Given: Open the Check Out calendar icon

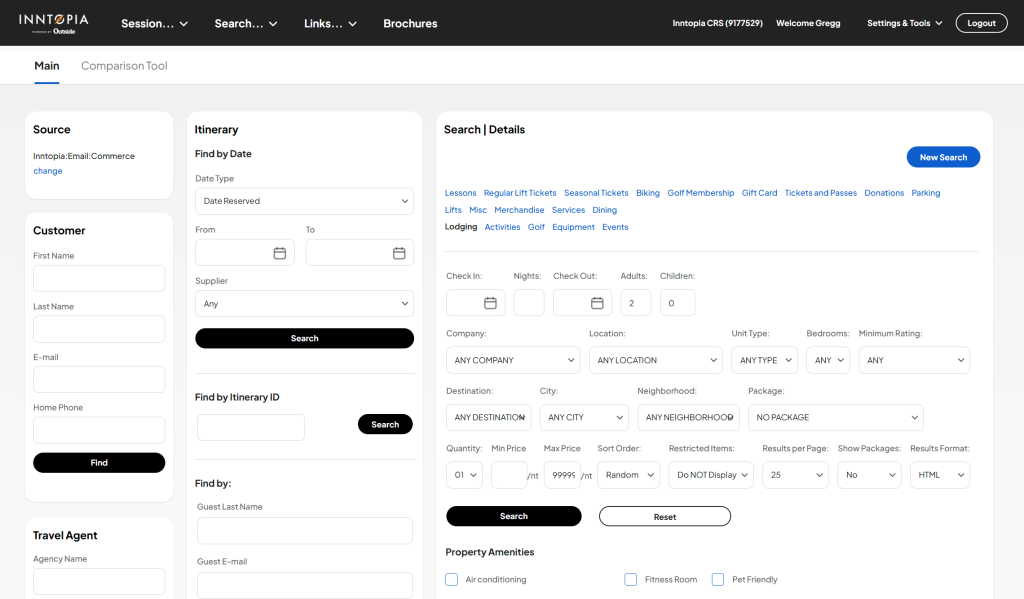Looking at the screenshot, I should (x=597, y=303).
